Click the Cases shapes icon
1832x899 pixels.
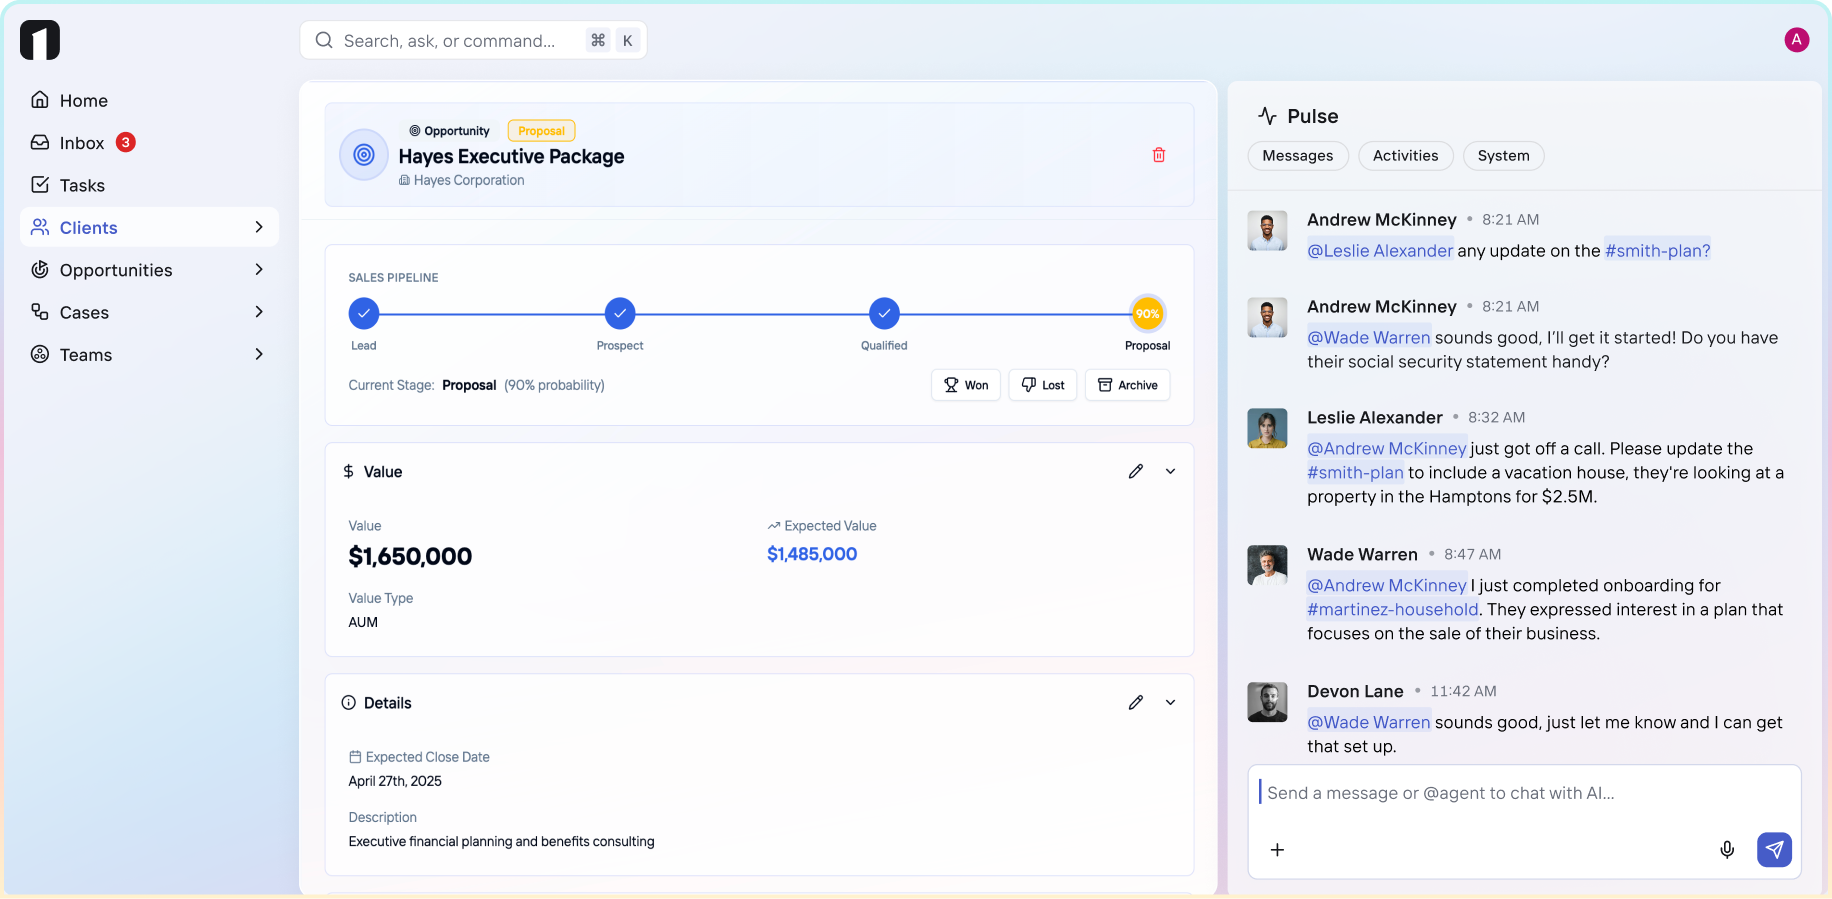[x=40, y=311]
